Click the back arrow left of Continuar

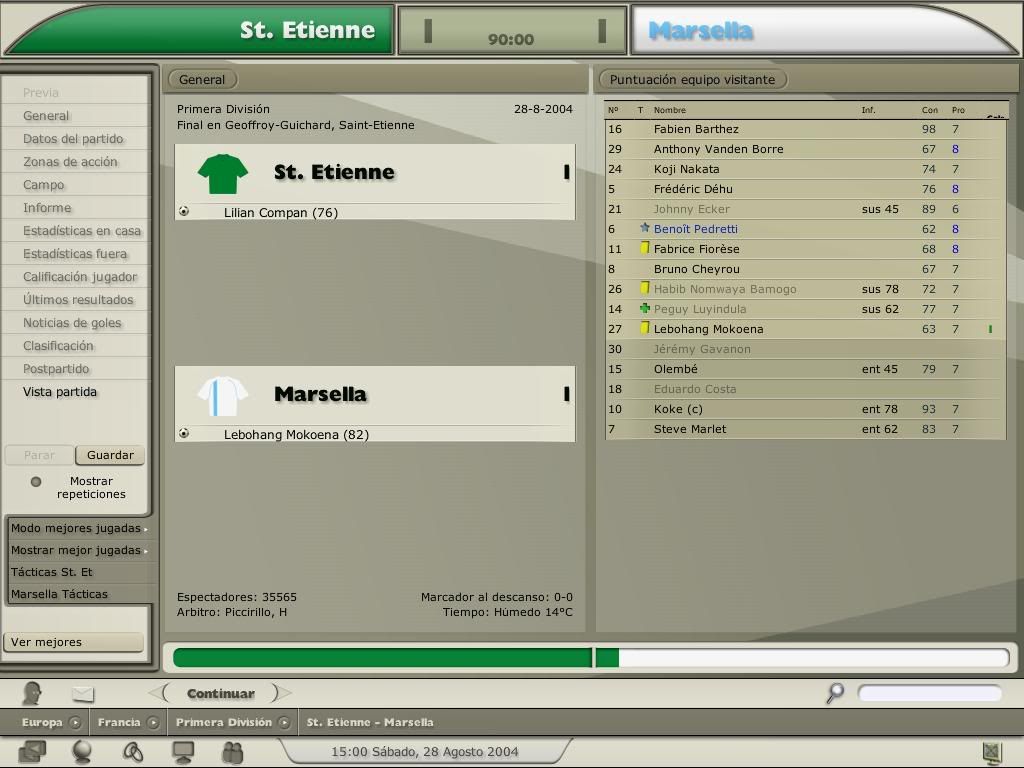click(158, 693)
